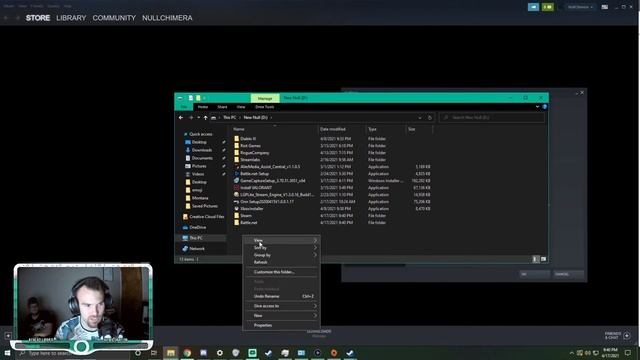640x360 pixels.
Task: Choose Undo Rename in context menu
Action: point(281,296)
